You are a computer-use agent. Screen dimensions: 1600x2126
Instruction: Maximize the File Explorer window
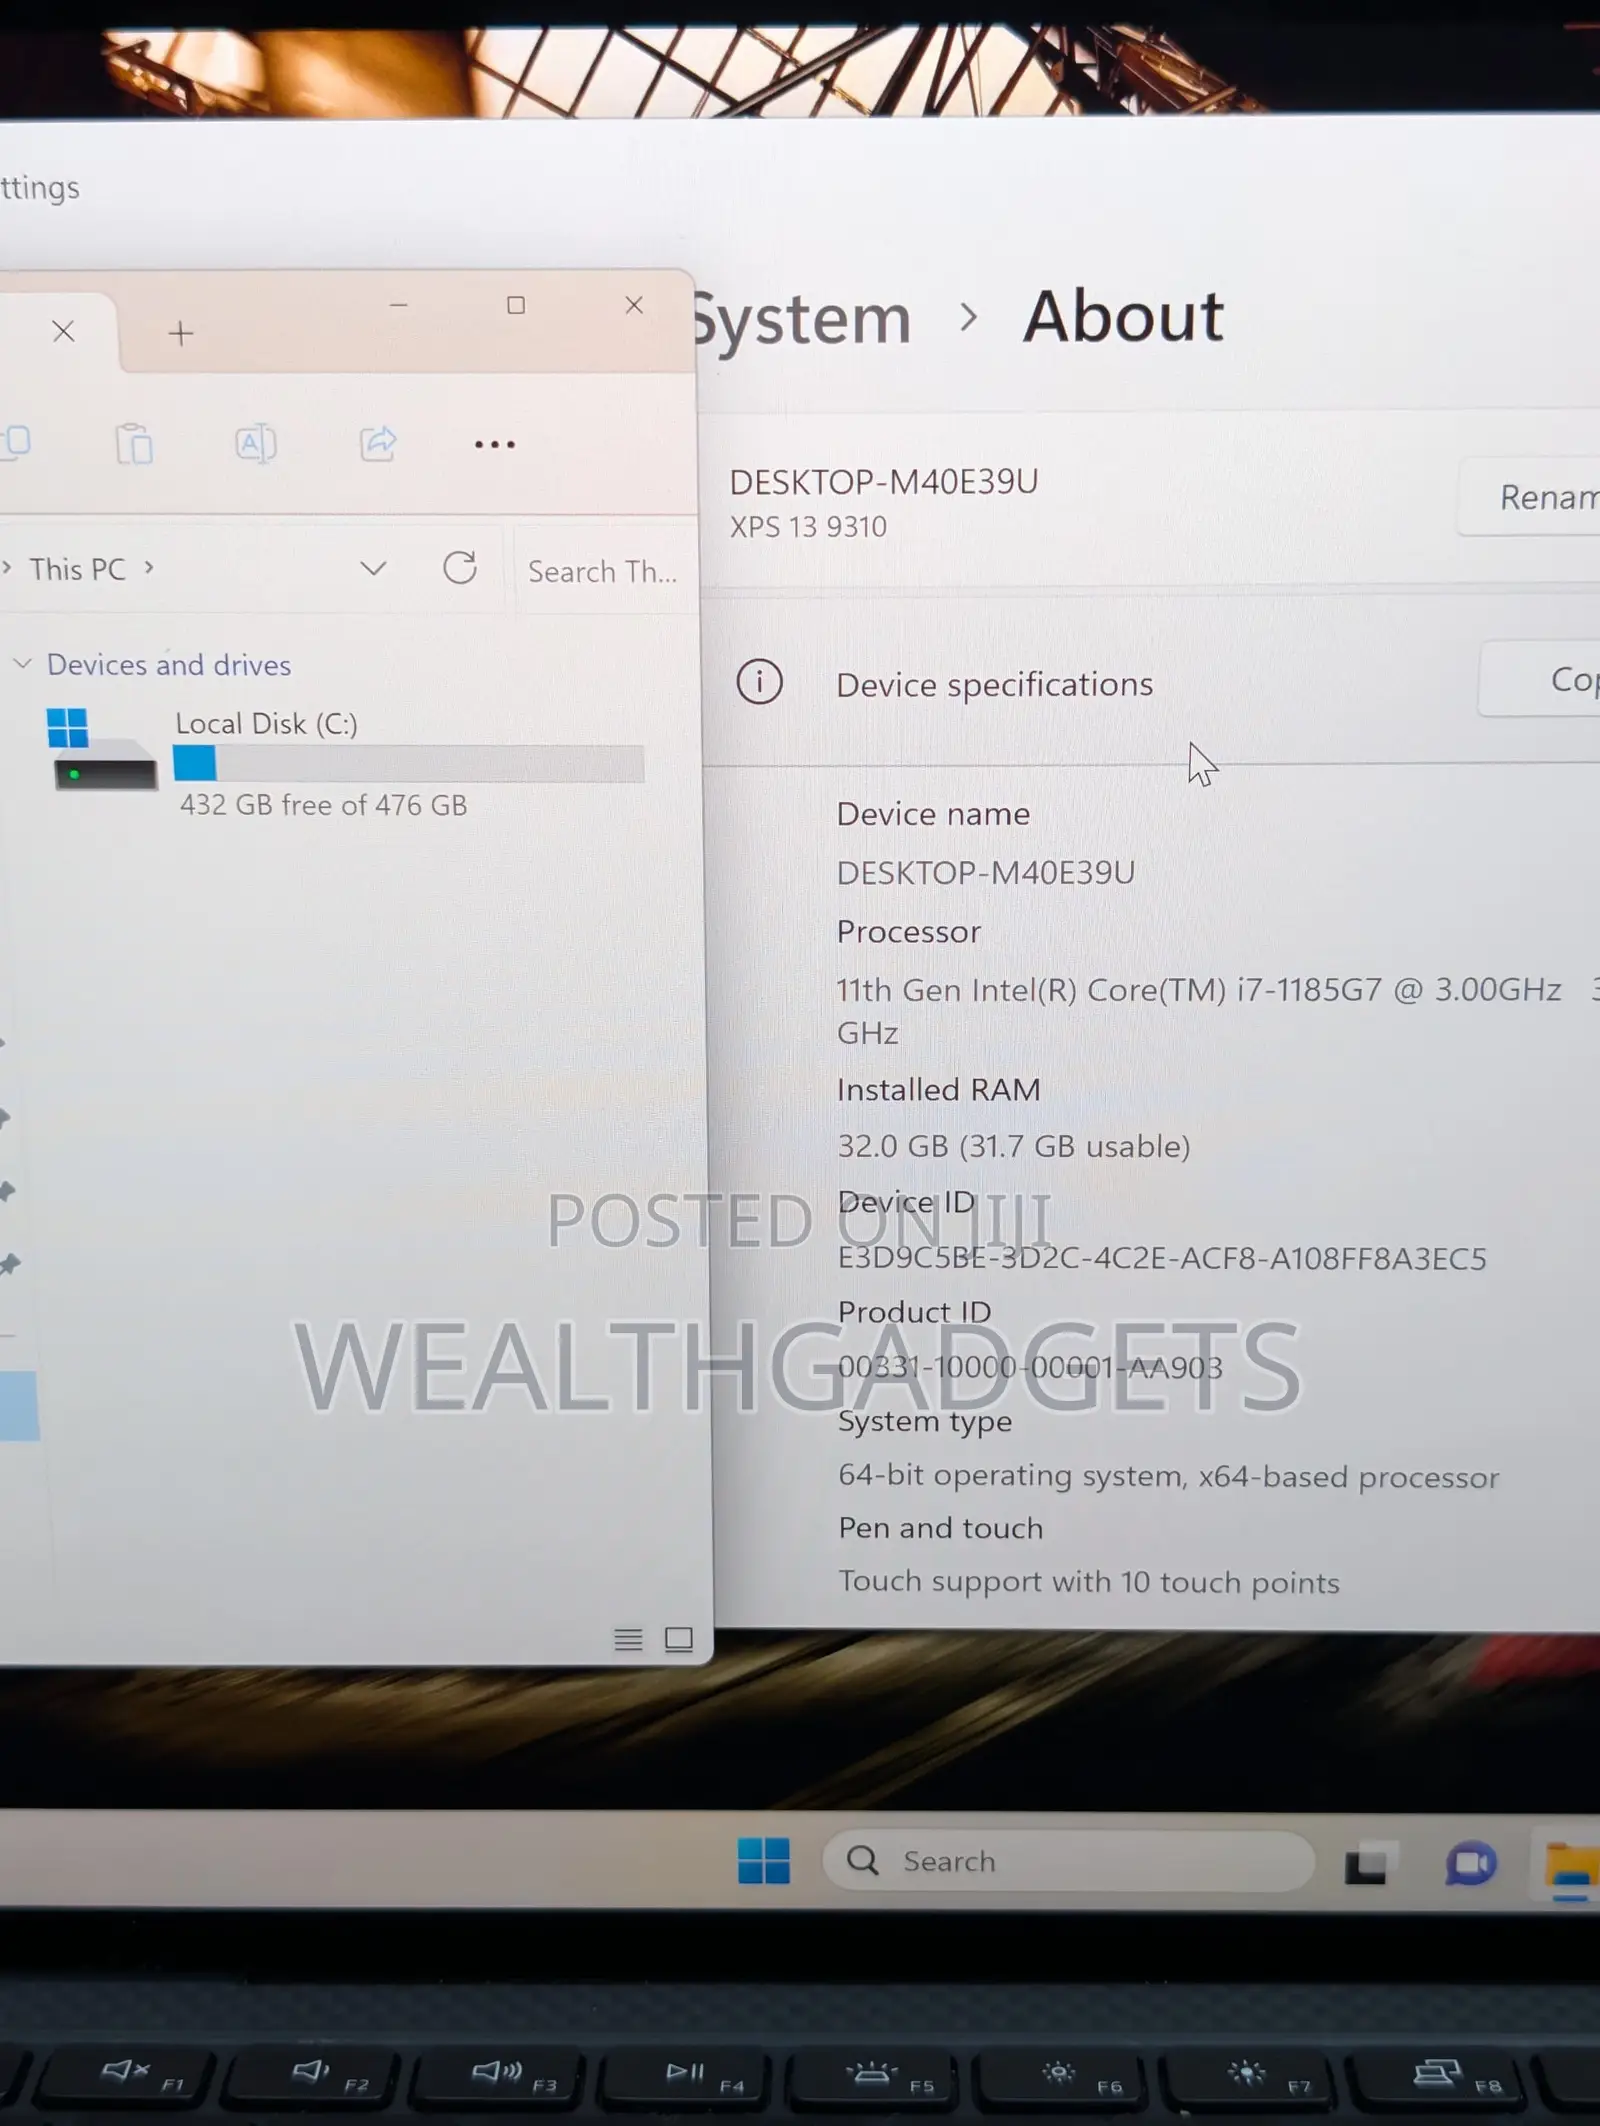(516, 305)
